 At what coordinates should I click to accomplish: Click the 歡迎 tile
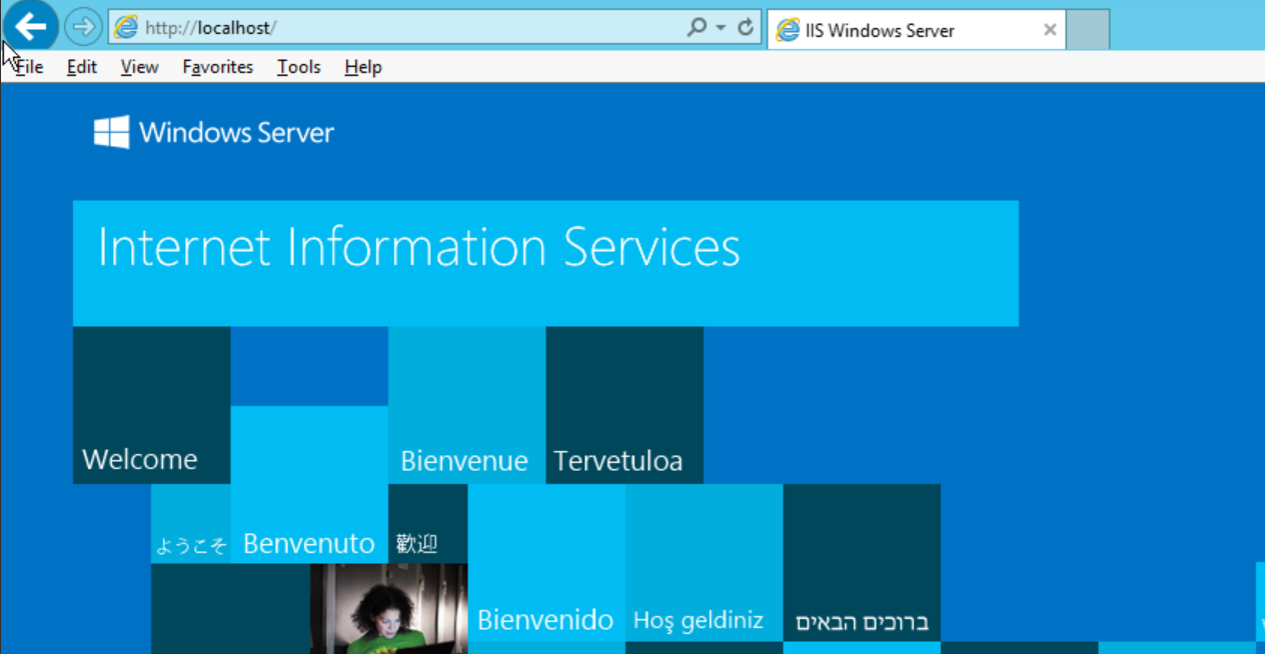point(427,524)
